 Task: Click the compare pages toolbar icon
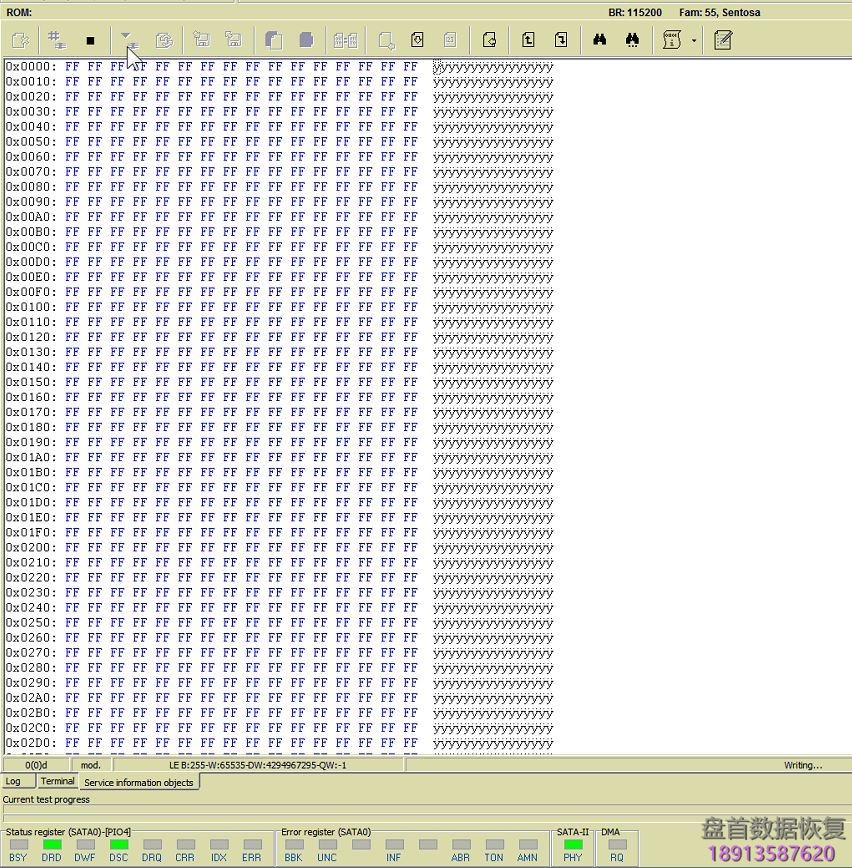pyautogui.click(x=345, y=40)
